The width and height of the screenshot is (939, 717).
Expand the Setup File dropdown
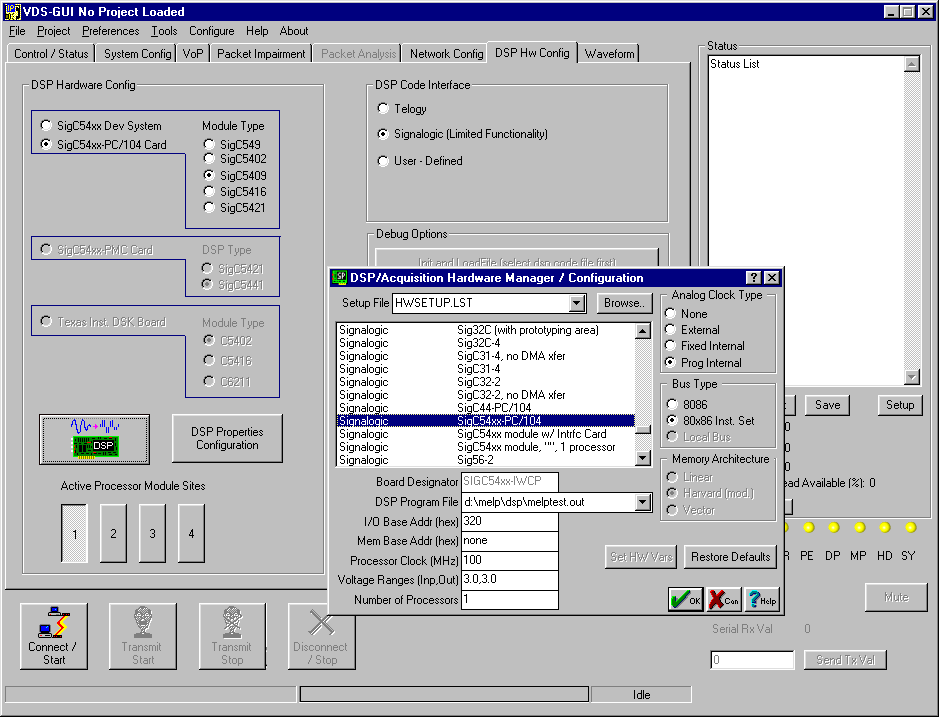point(576,303)
